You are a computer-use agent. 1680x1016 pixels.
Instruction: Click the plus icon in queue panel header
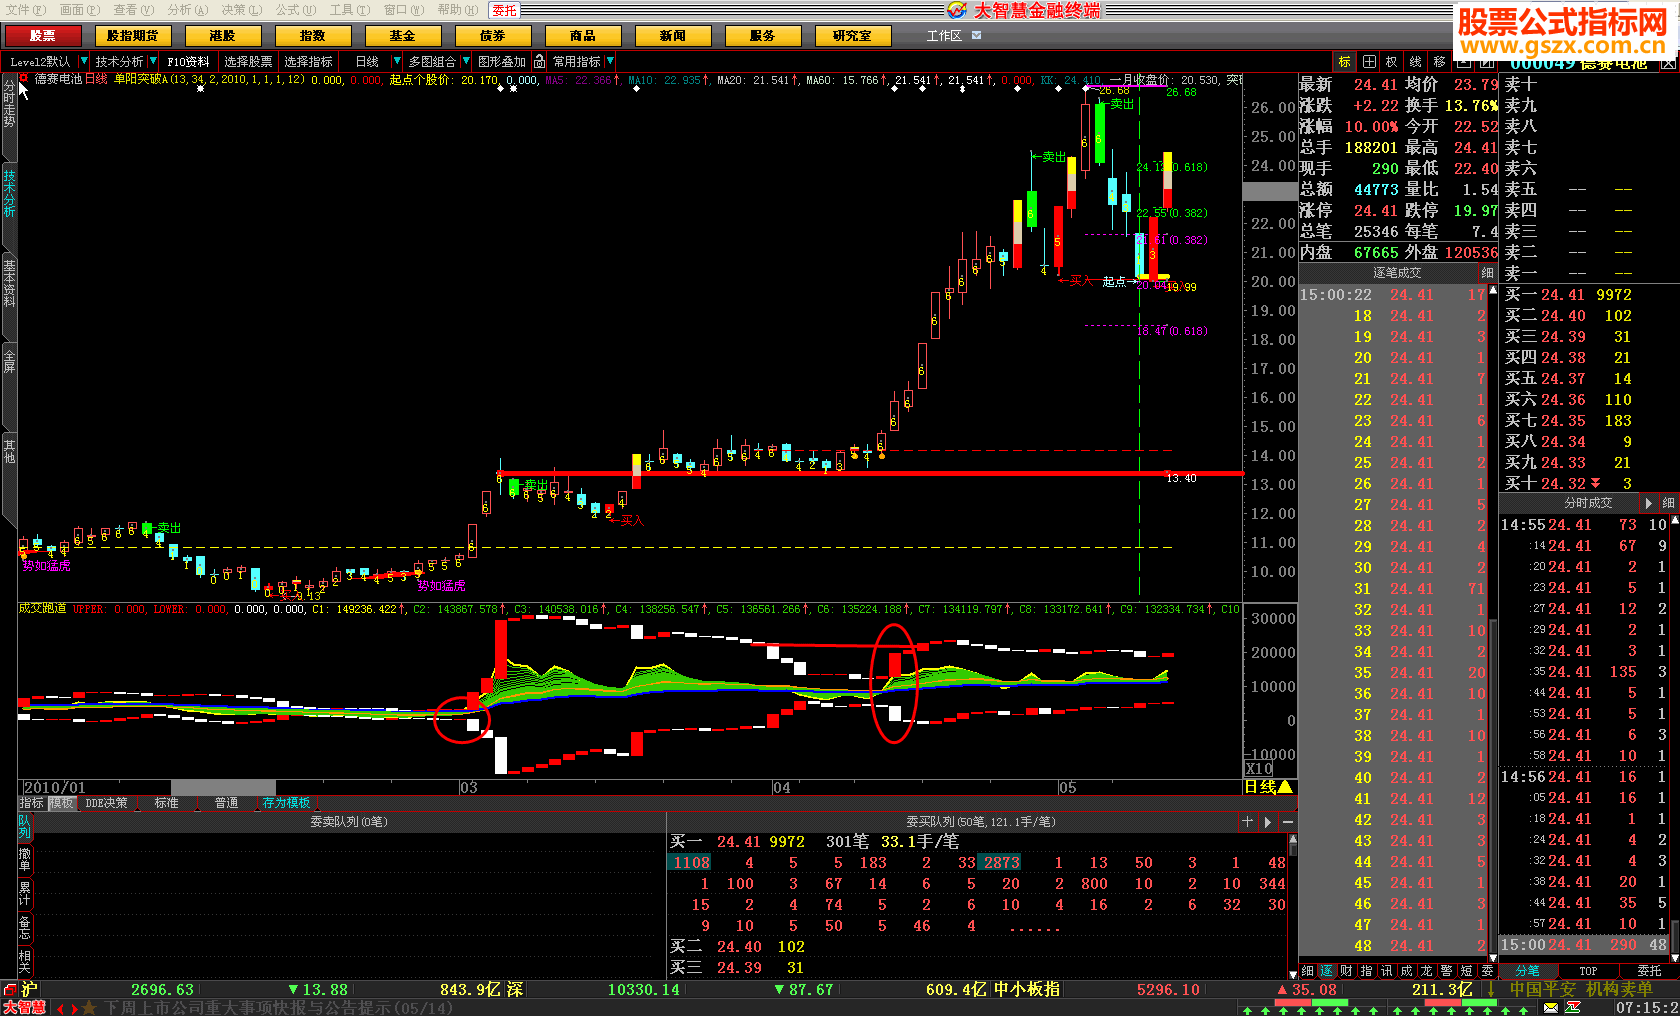1247,822
